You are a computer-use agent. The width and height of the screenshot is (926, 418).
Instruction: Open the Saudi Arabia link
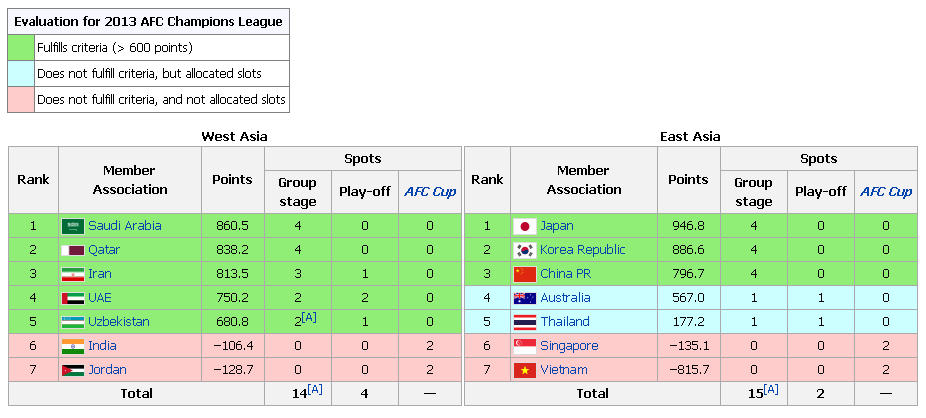point(125,226)
